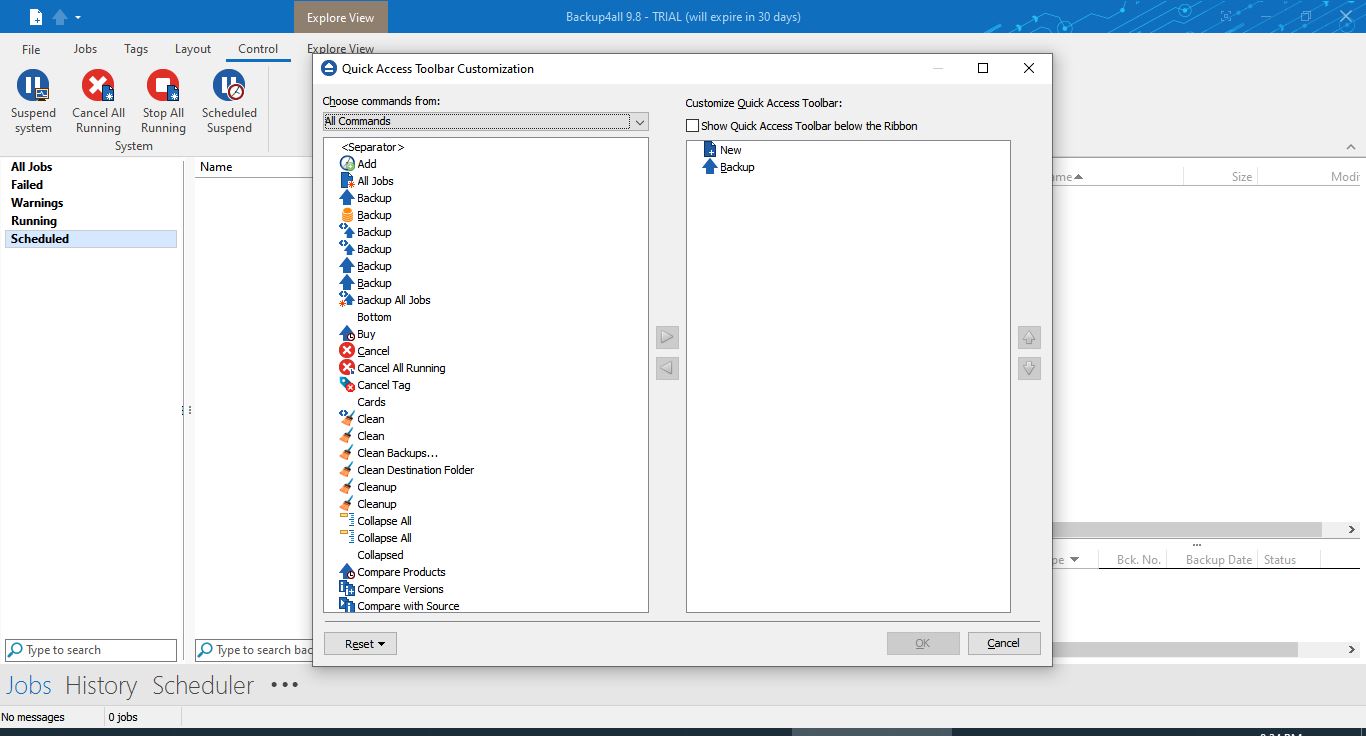Viewport: 1366px width, 736px height.
Task: Select Backup in the Customize Quick Access Toolbar list
Action: coord(728,167)
